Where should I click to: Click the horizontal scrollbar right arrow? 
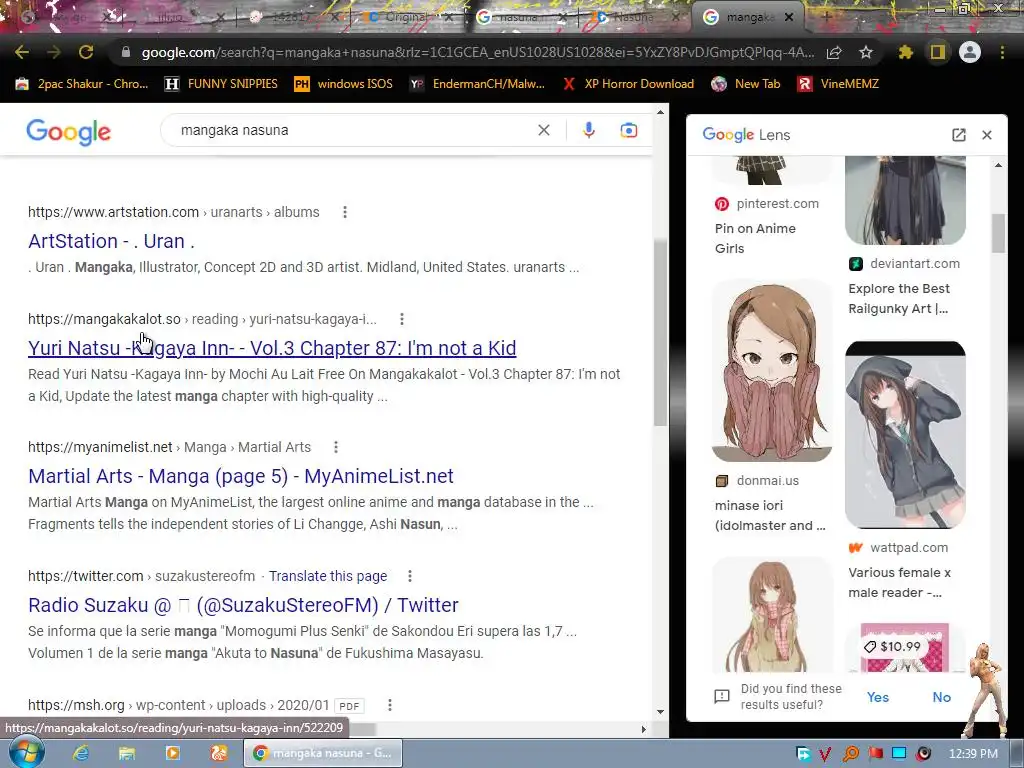[643, 729]
